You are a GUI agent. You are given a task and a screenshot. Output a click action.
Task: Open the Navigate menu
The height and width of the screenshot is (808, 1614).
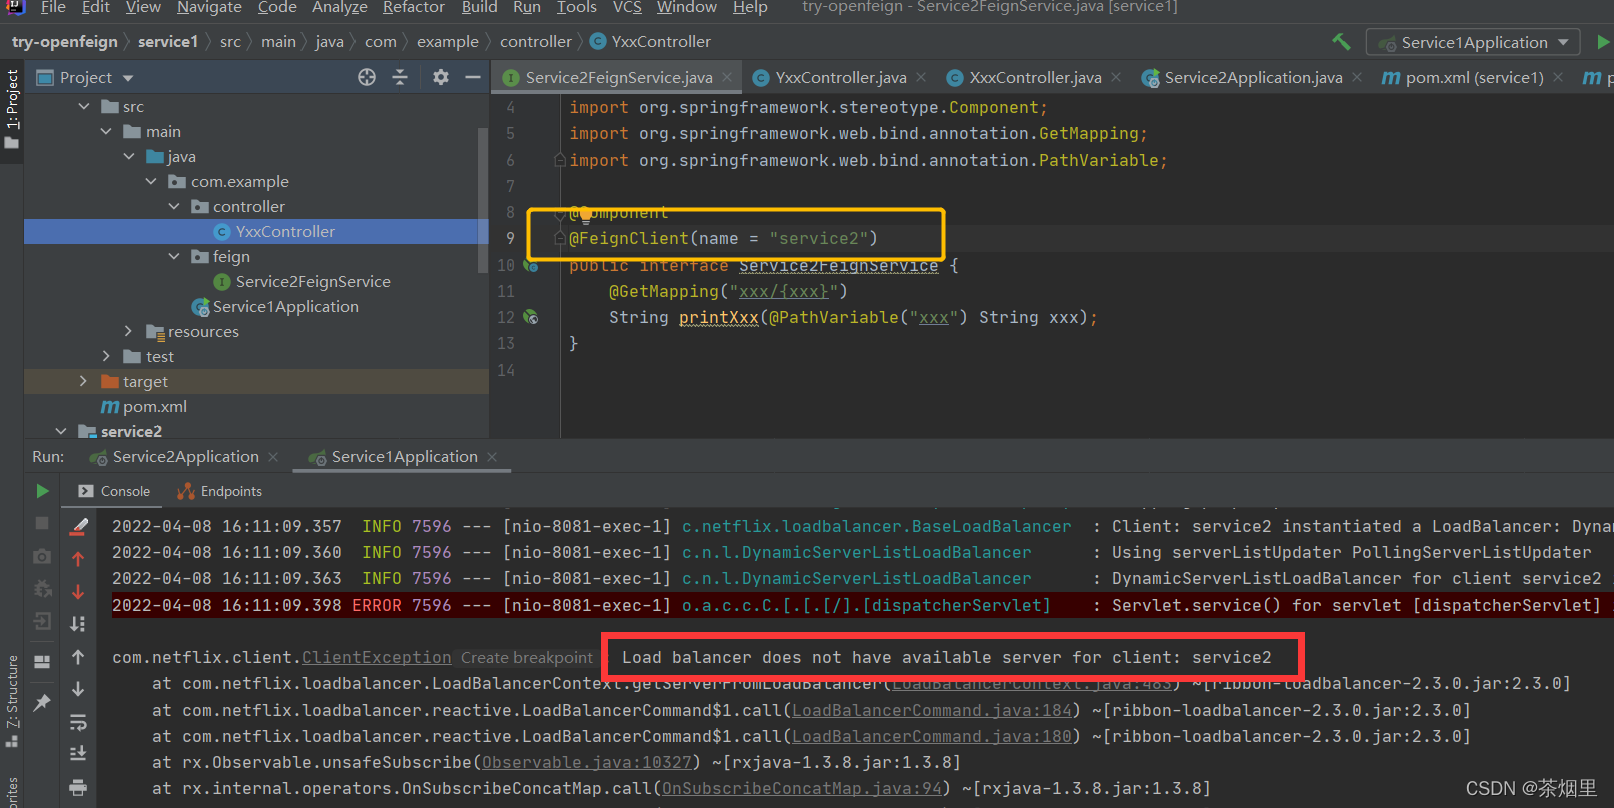click(x=209, y=7)
